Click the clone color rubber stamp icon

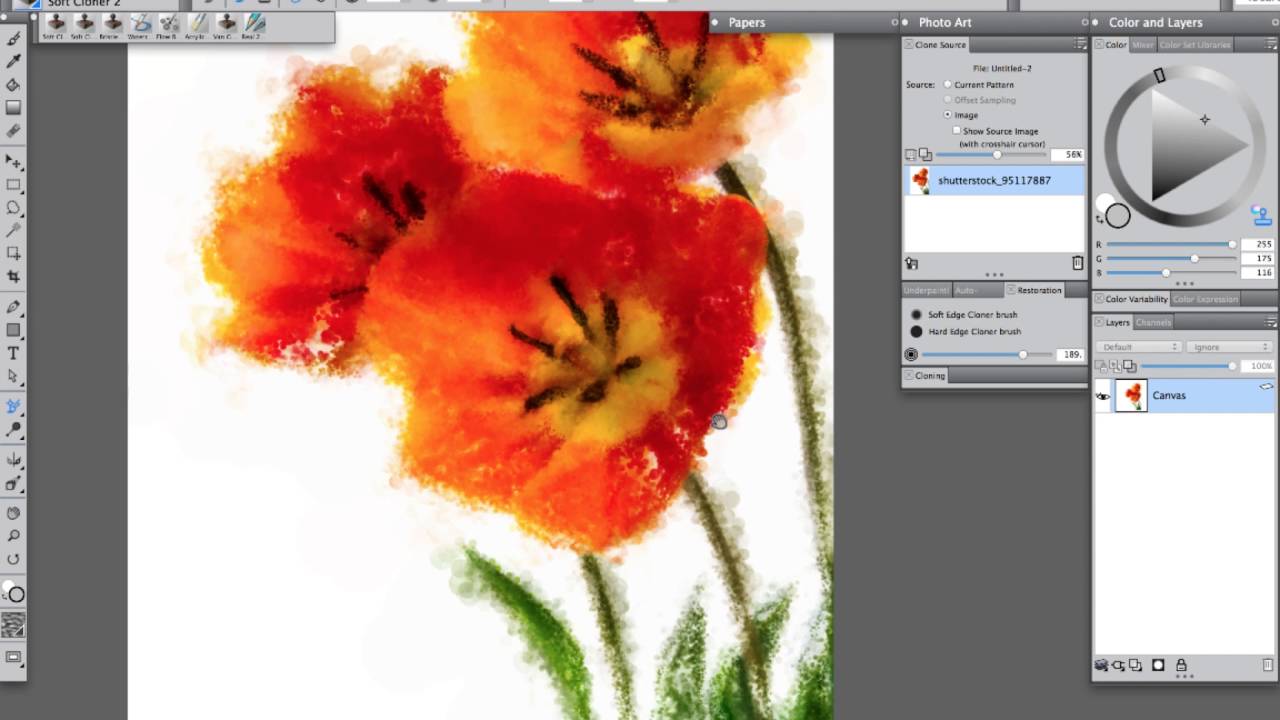(1261, 215)
